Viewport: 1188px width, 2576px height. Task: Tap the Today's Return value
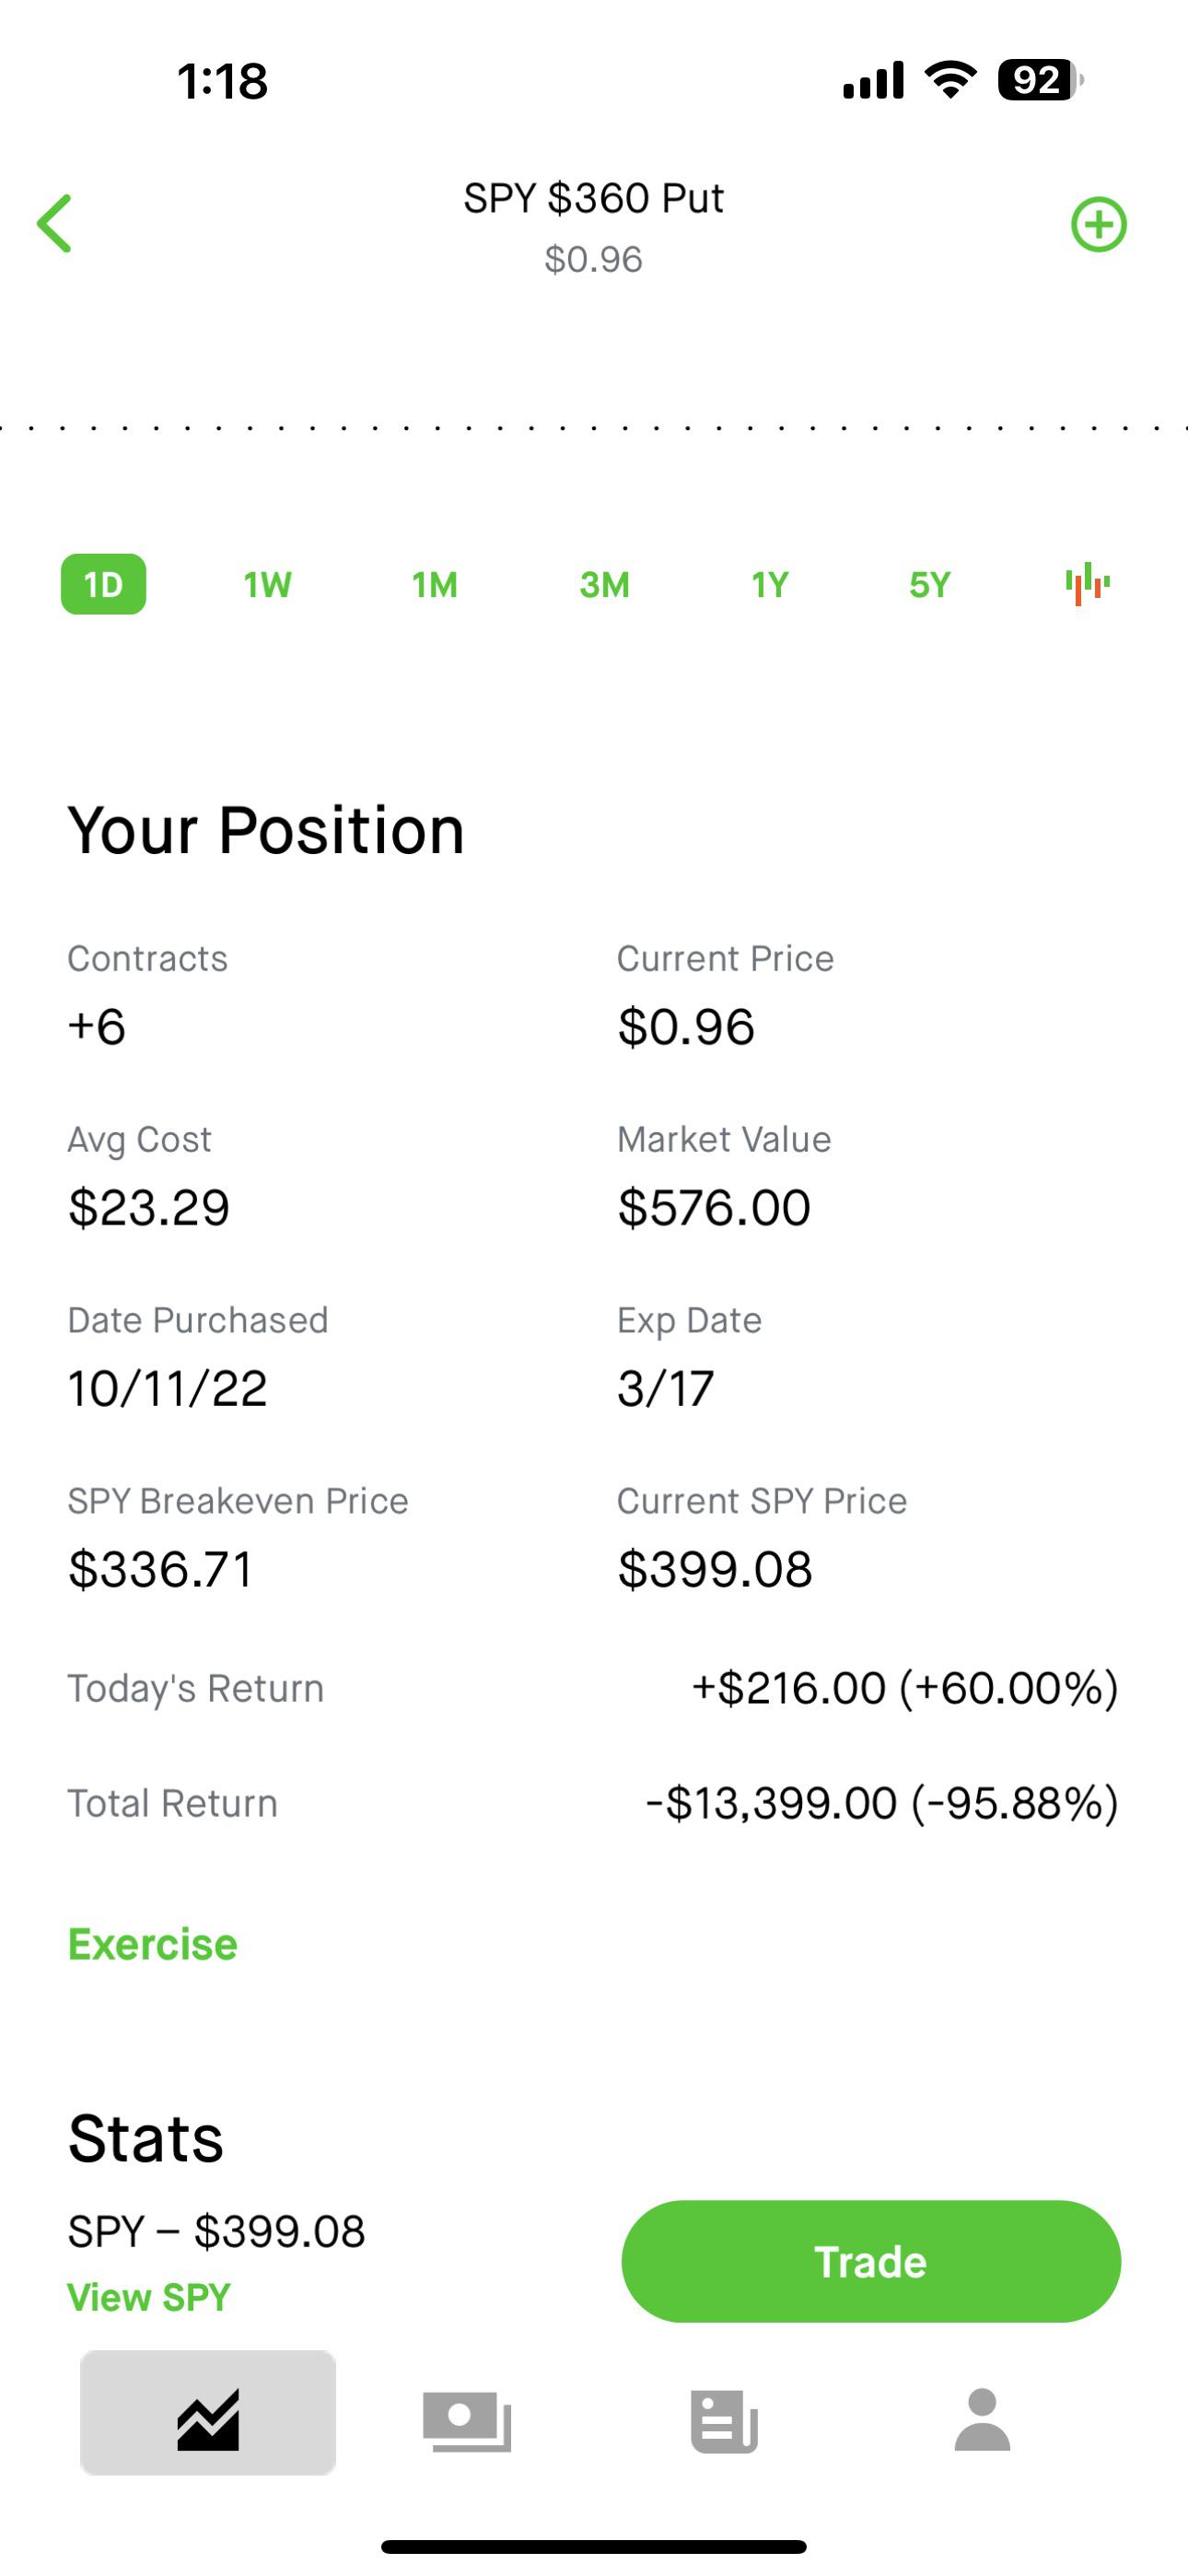pos(904,1688)
